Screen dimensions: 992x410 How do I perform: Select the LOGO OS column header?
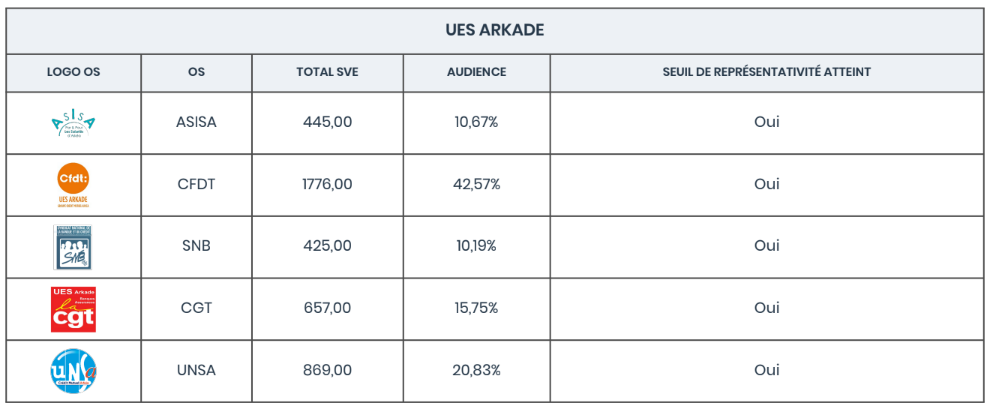(x=73, y=72)
